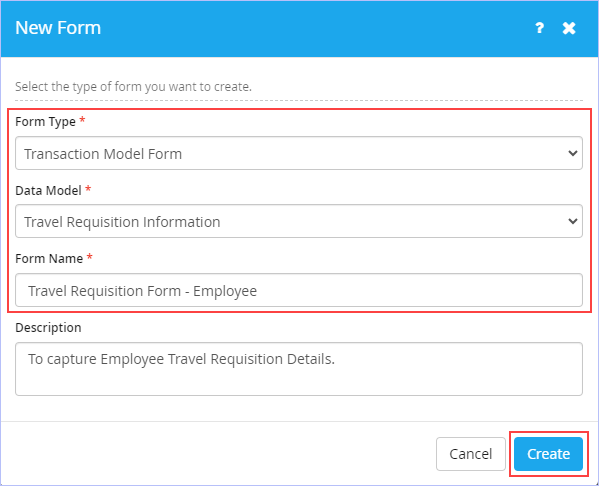This screenshot has width=599, height=486.
Task: Focus the Form Name text field
Action: (x=299, y=290)
